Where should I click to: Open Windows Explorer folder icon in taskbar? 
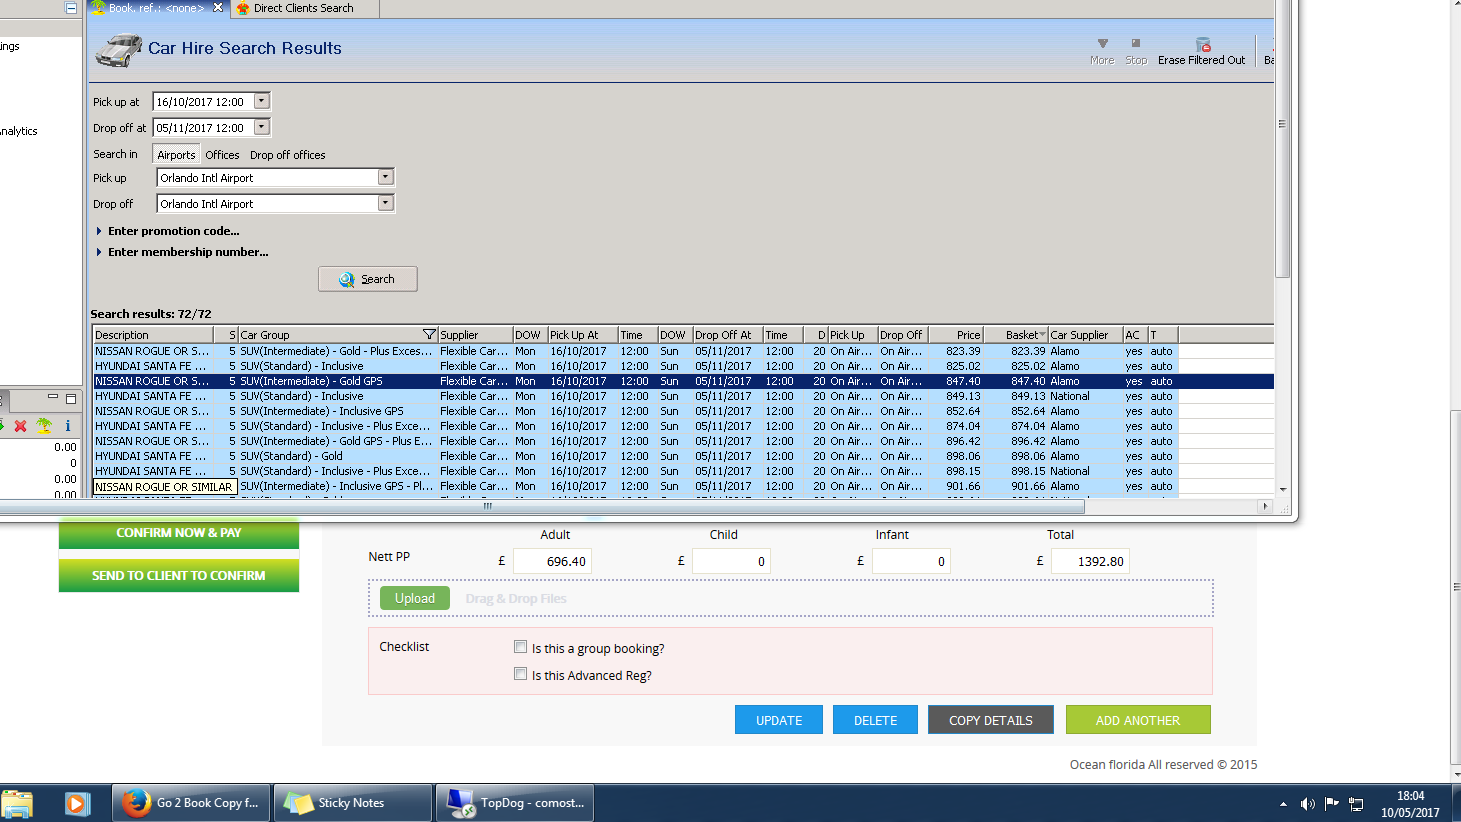coord(18,803)
